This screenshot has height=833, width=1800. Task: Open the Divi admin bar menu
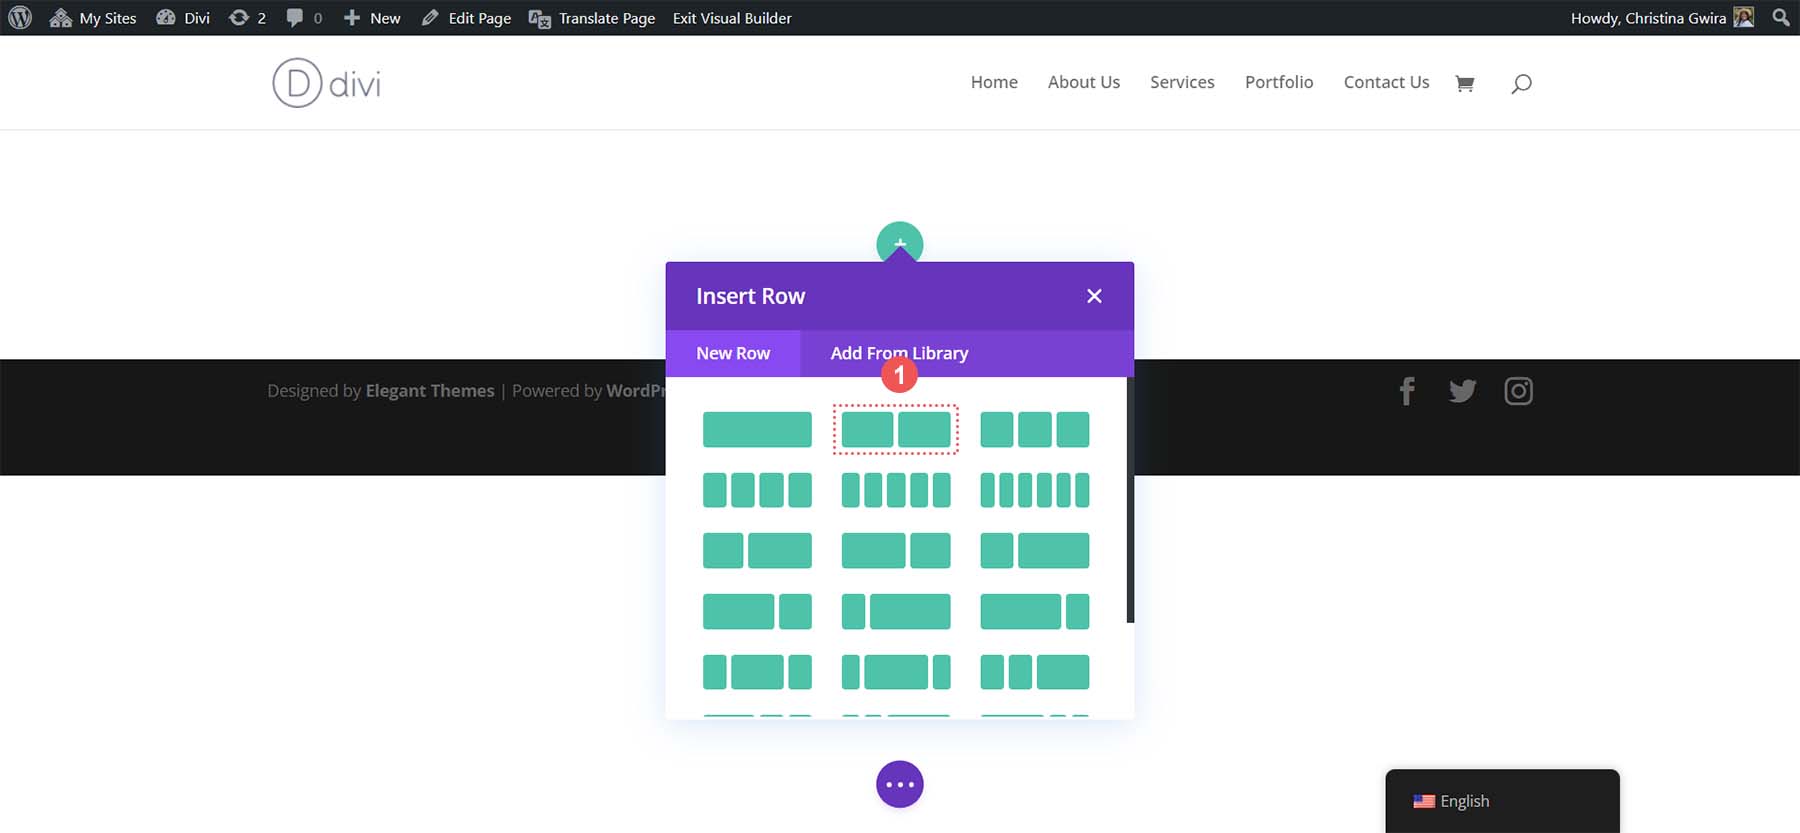pos(183,18)
